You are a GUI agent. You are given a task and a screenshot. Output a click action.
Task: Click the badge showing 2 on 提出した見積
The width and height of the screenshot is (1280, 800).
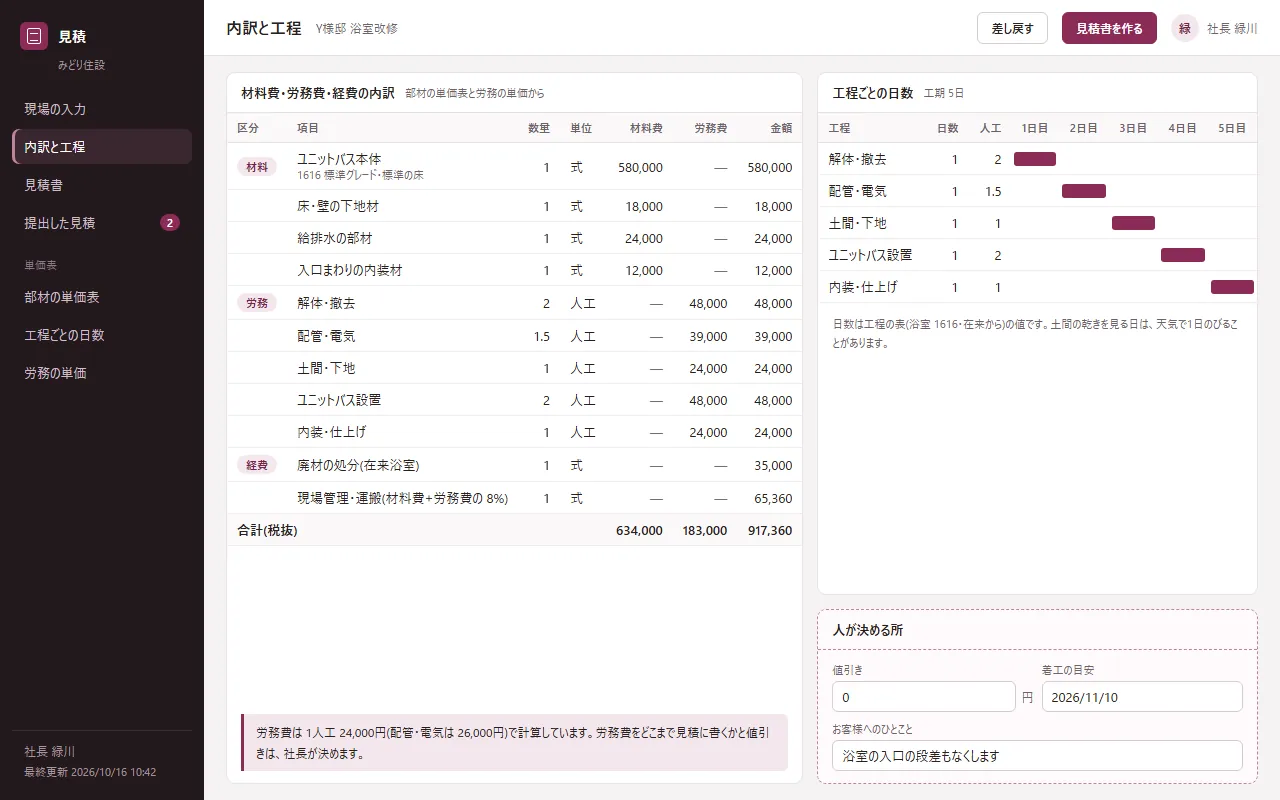(170, 223)
